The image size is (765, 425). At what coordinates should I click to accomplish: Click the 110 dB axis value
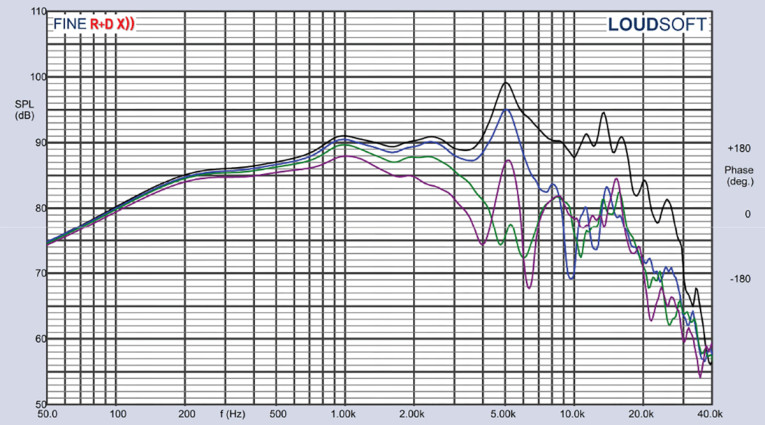pos(39,11)
